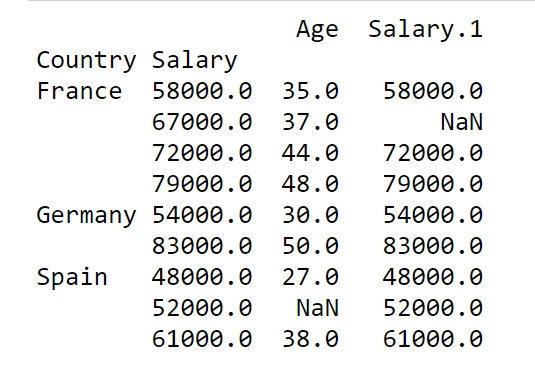Click the Salary.1 column header
The image size is (535, 376).
(425, 29)
